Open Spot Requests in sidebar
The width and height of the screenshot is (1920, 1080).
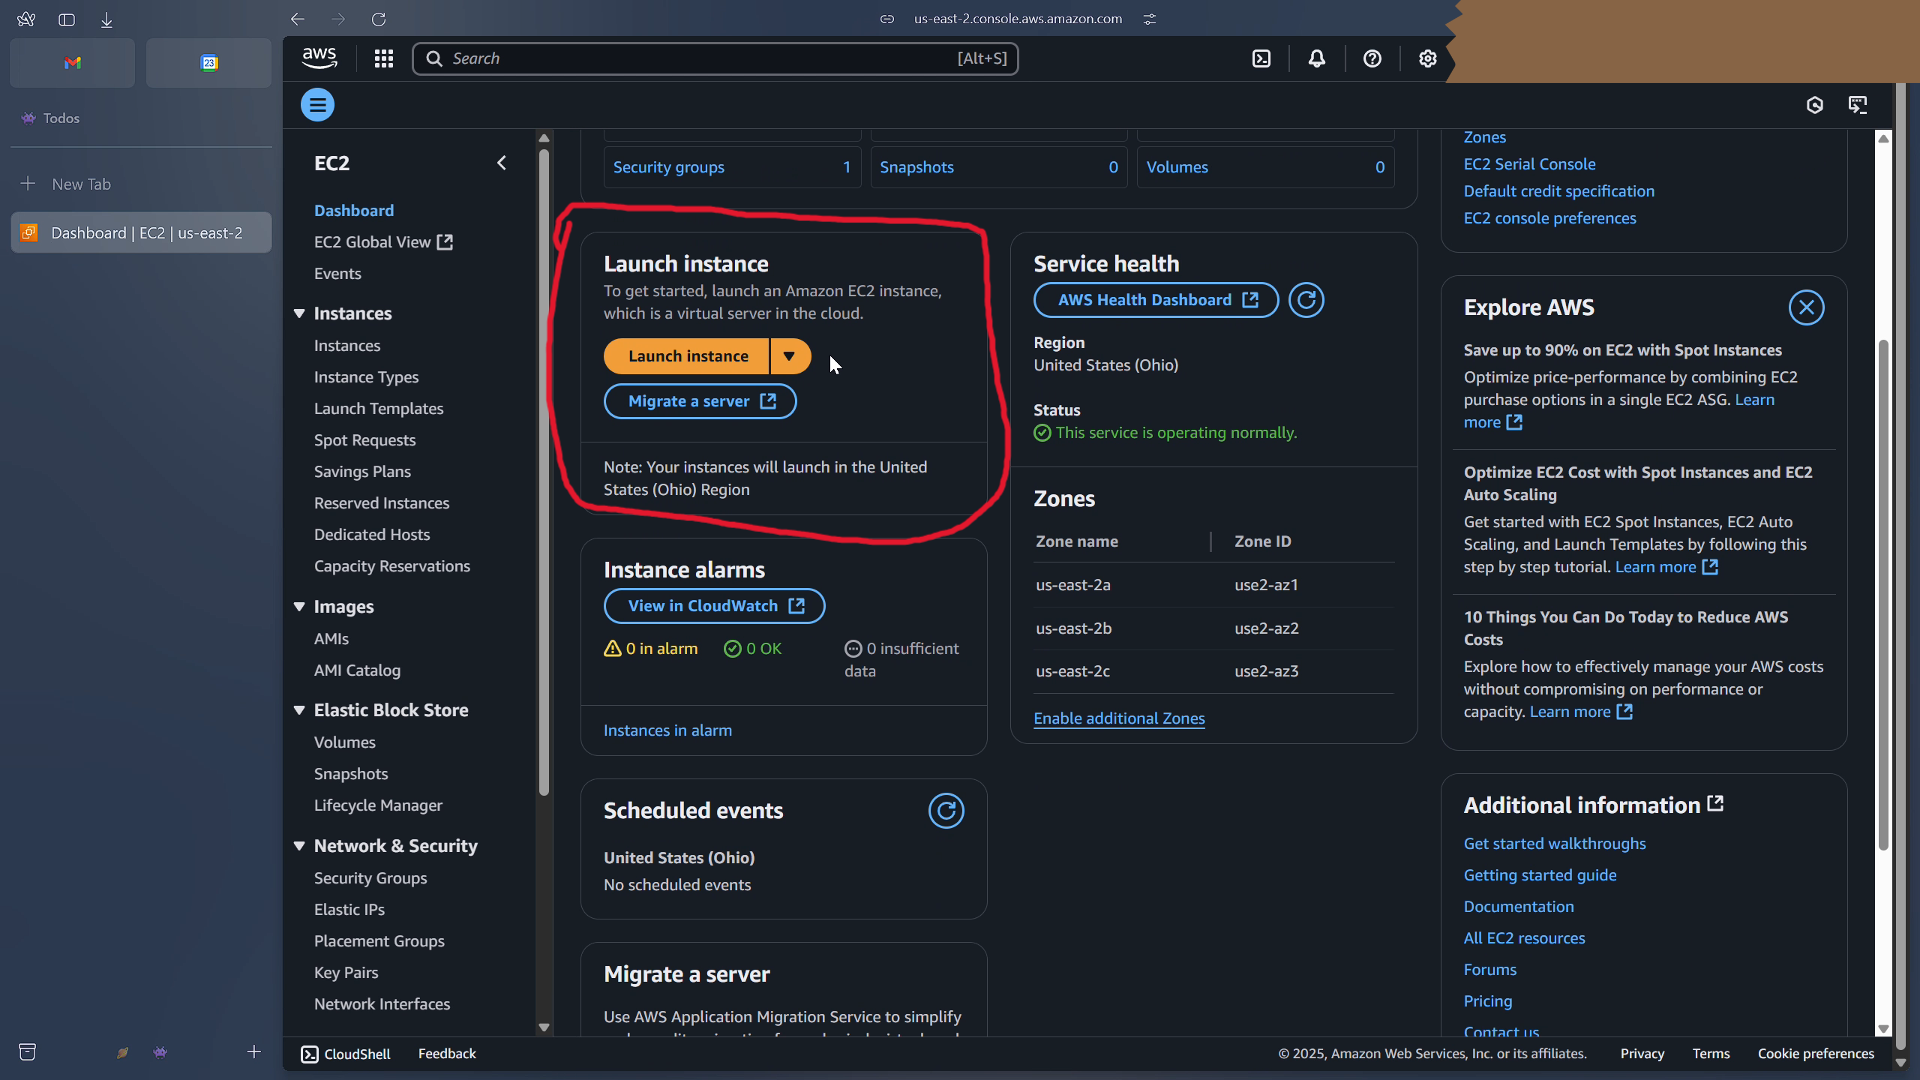(x=365, y=440)
